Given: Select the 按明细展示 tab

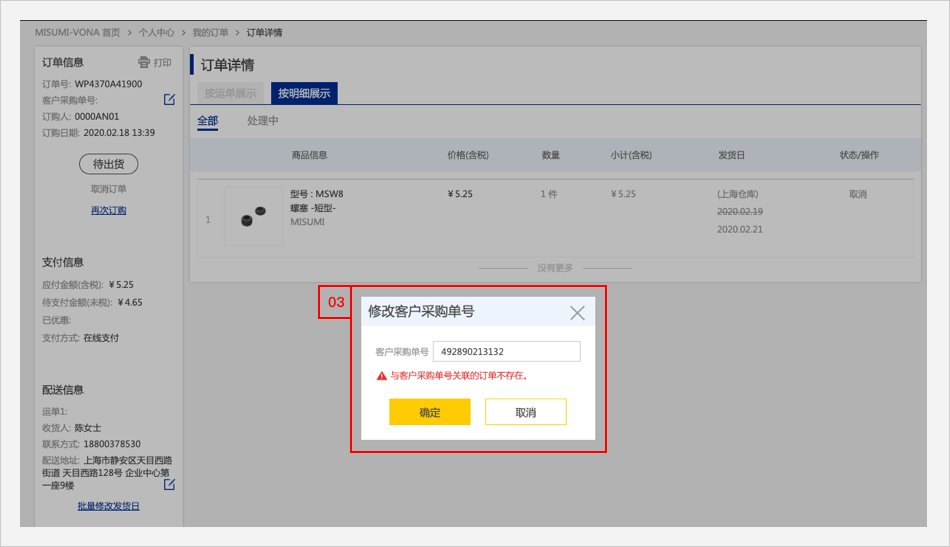Looking at the screenshot, I should tap(304, 93).
